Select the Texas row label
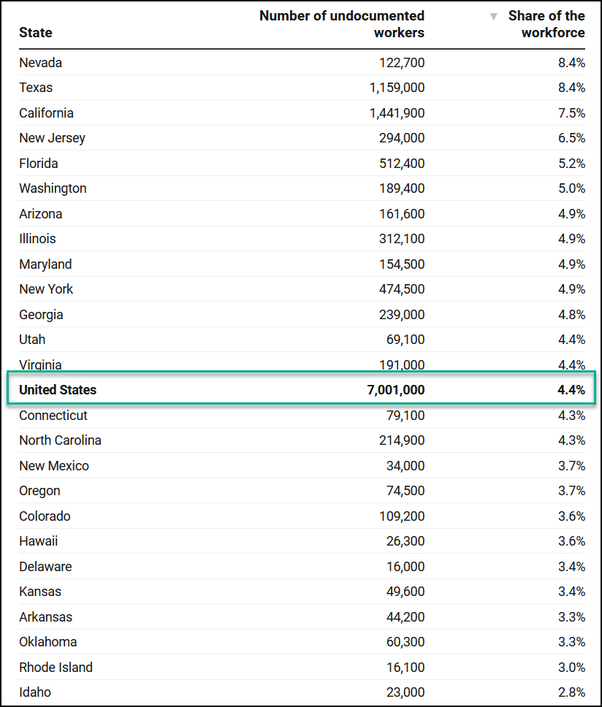Screen dimensions: 602x707 (x=36, y=88)
